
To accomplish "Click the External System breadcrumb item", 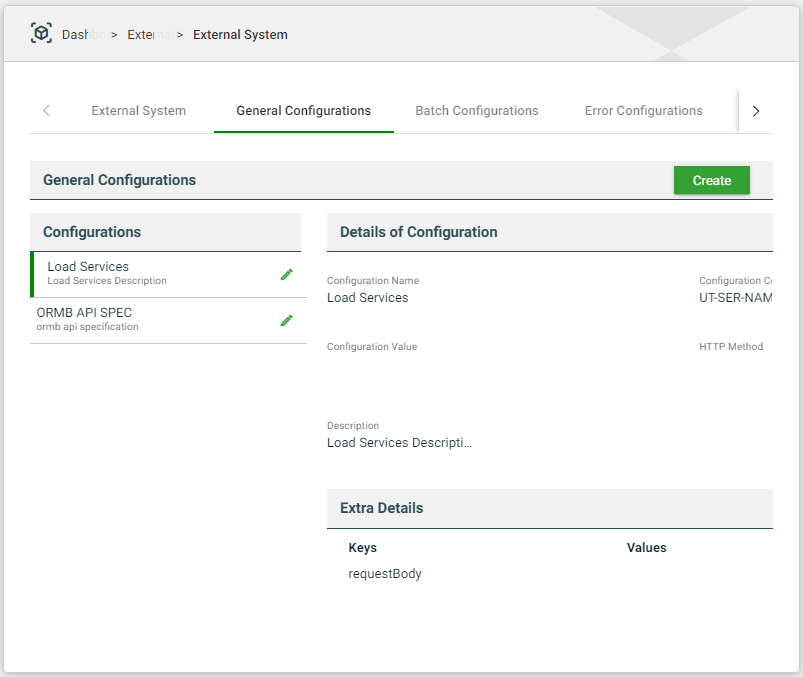I will click(x=240, y=35).
